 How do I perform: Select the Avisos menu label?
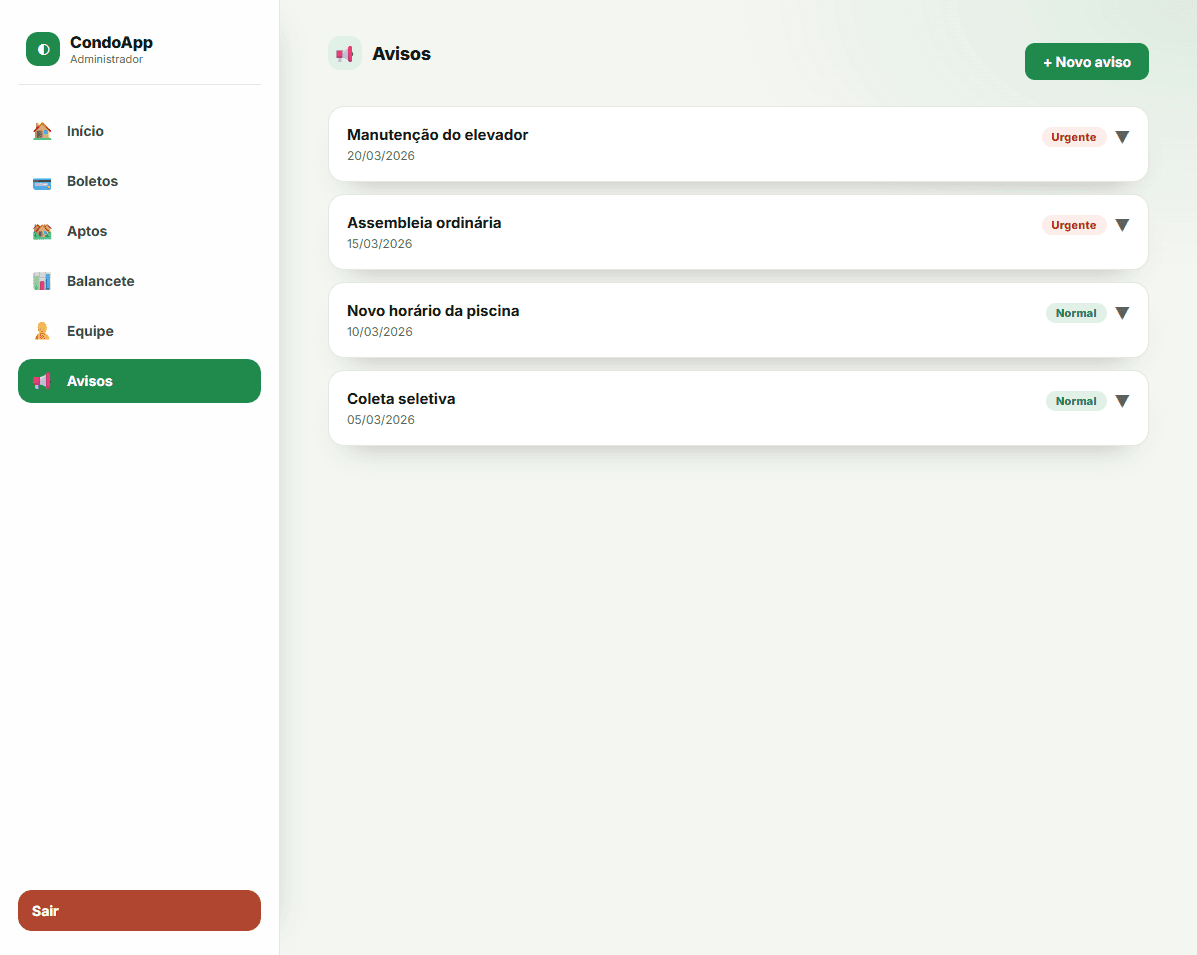(x=89, y=381)
